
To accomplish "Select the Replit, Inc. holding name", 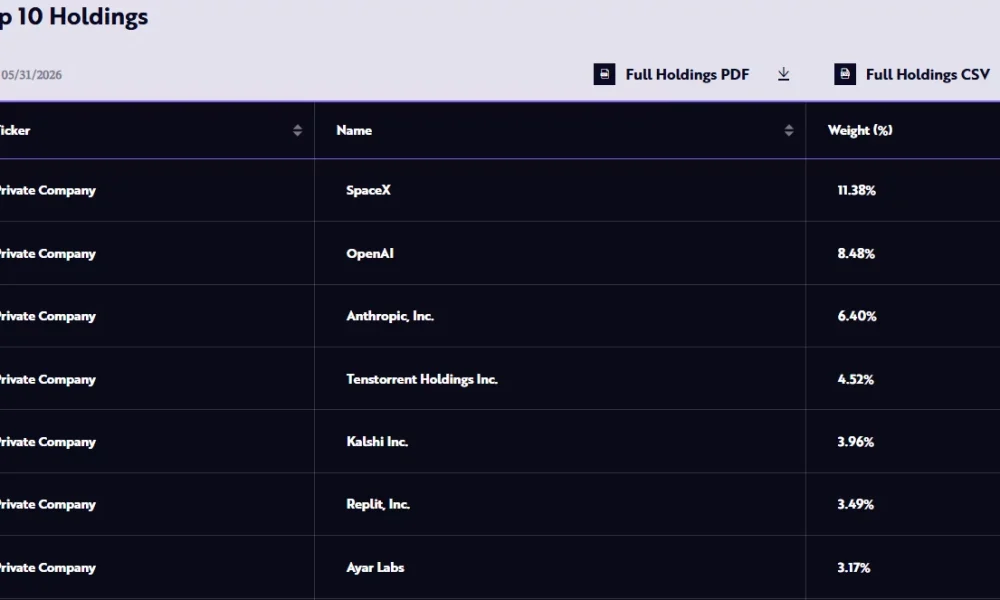I will 378,504.
